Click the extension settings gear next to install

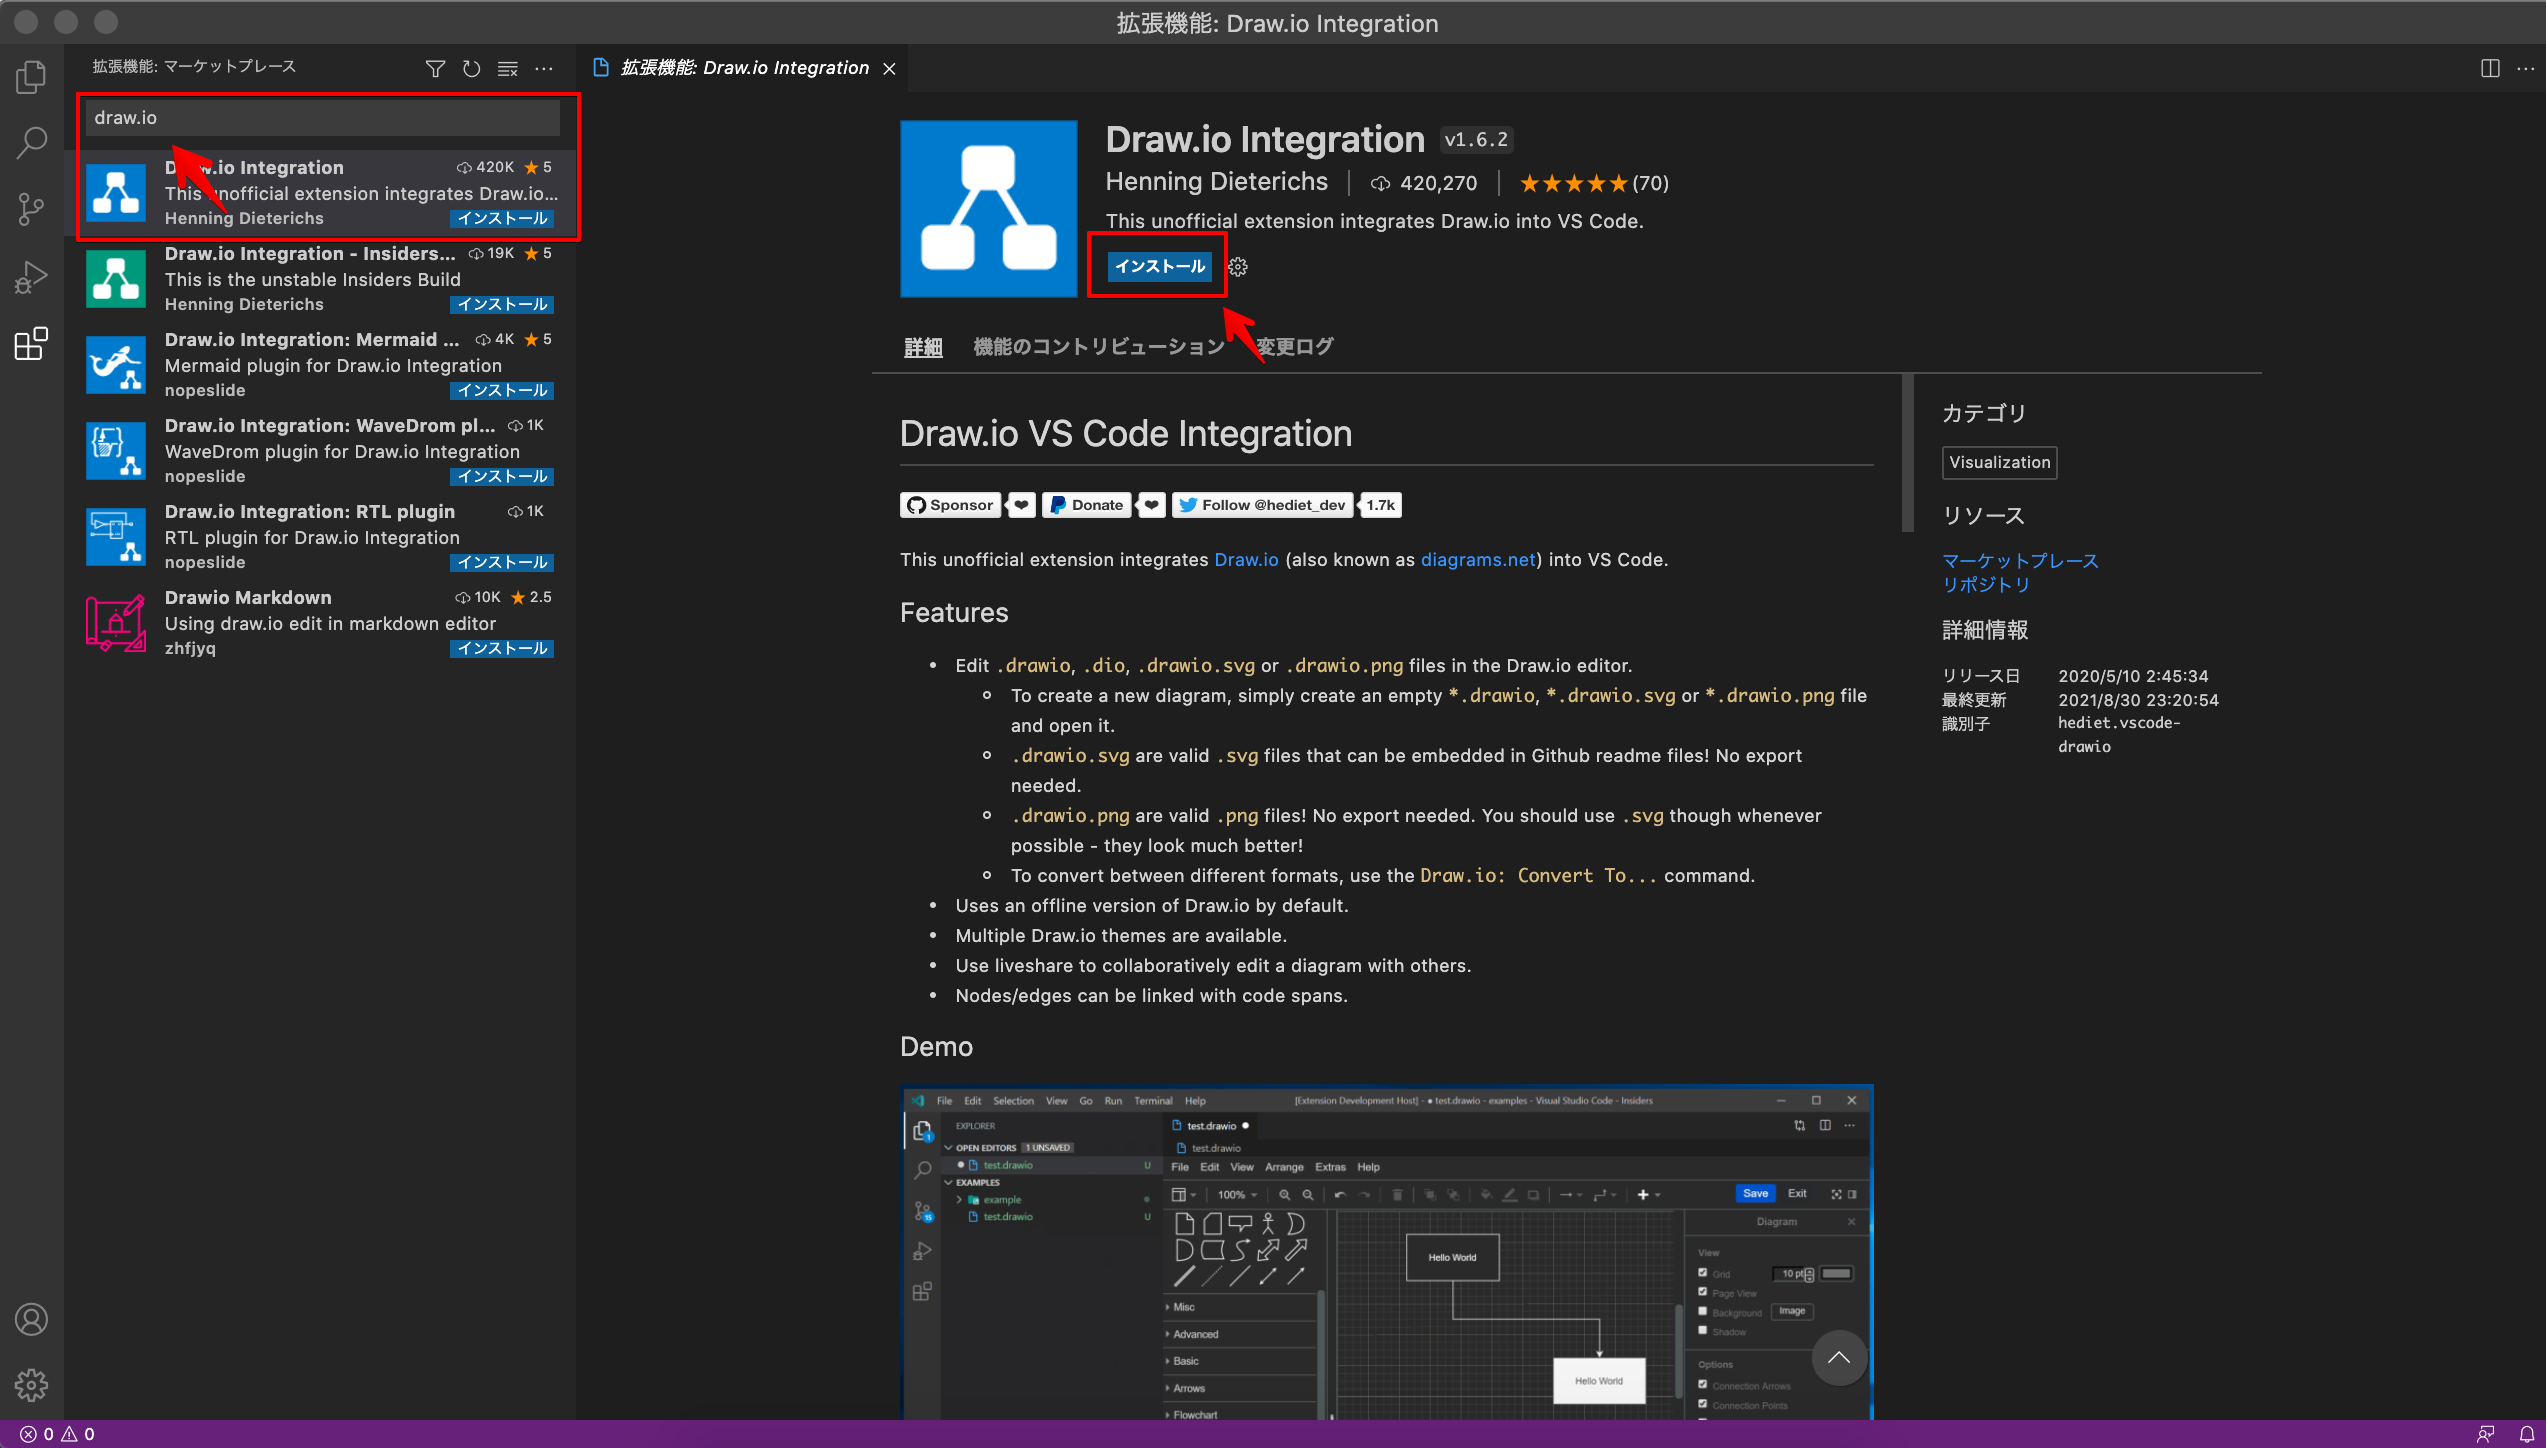pos(1238,267)
